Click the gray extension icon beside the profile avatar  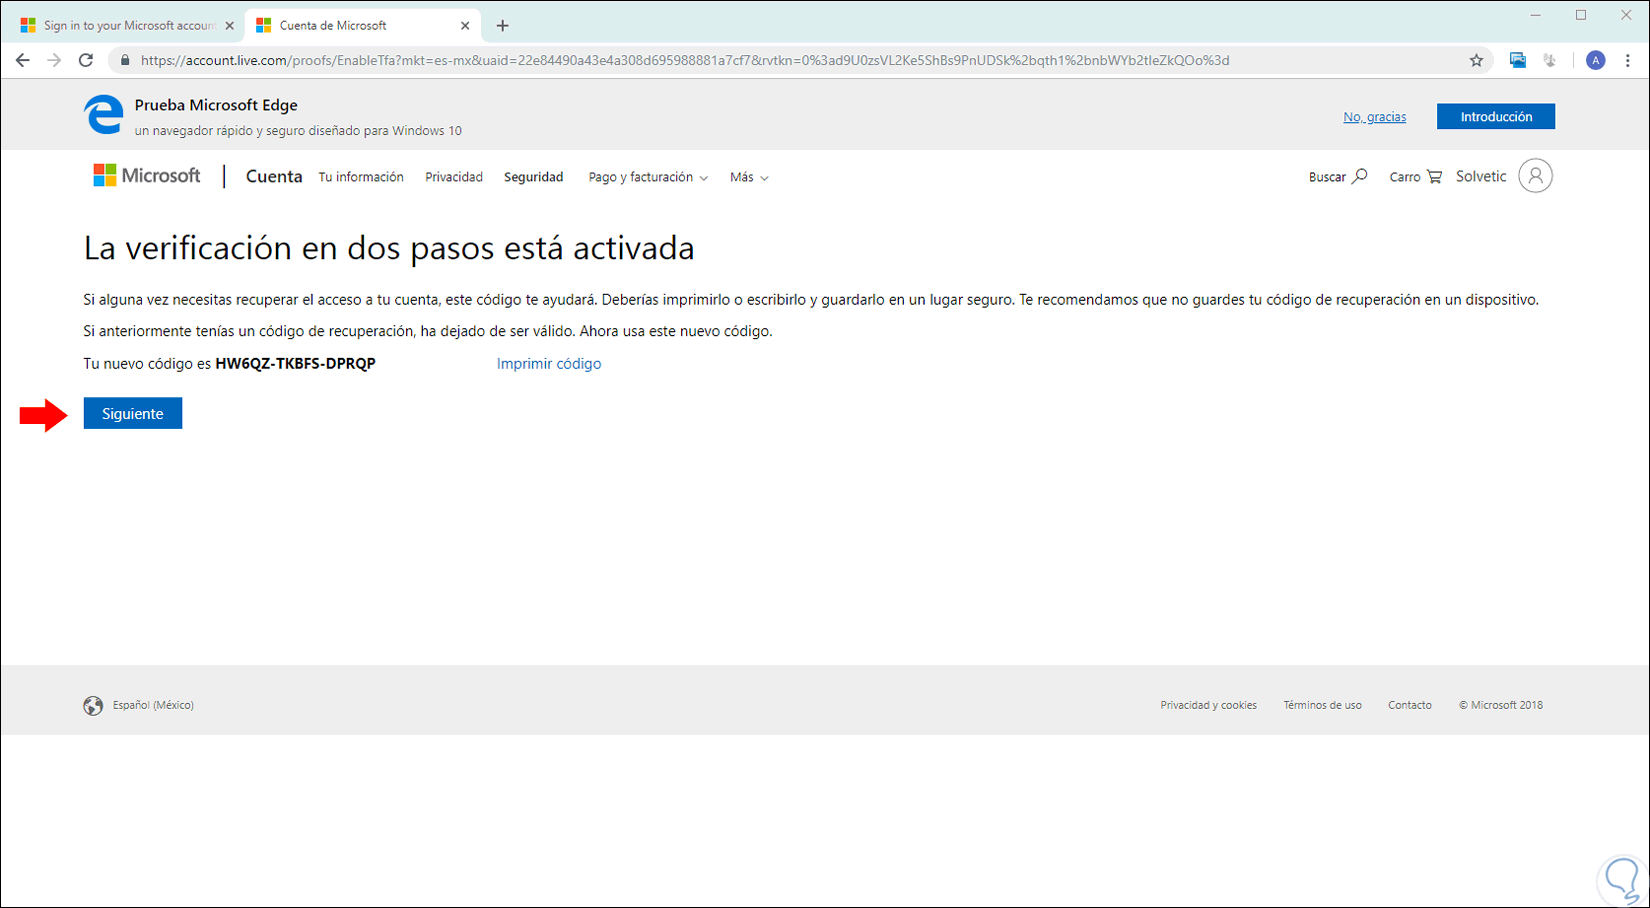point(1549,60)
